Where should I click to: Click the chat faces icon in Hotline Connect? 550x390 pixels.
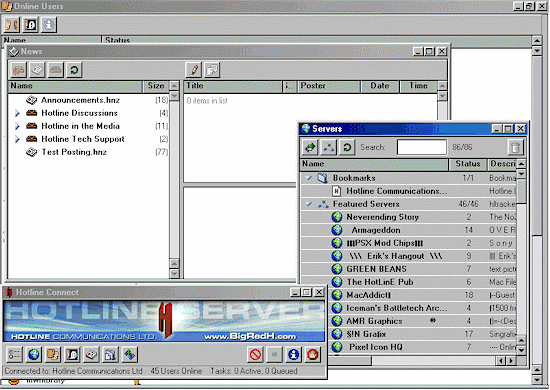53,355
